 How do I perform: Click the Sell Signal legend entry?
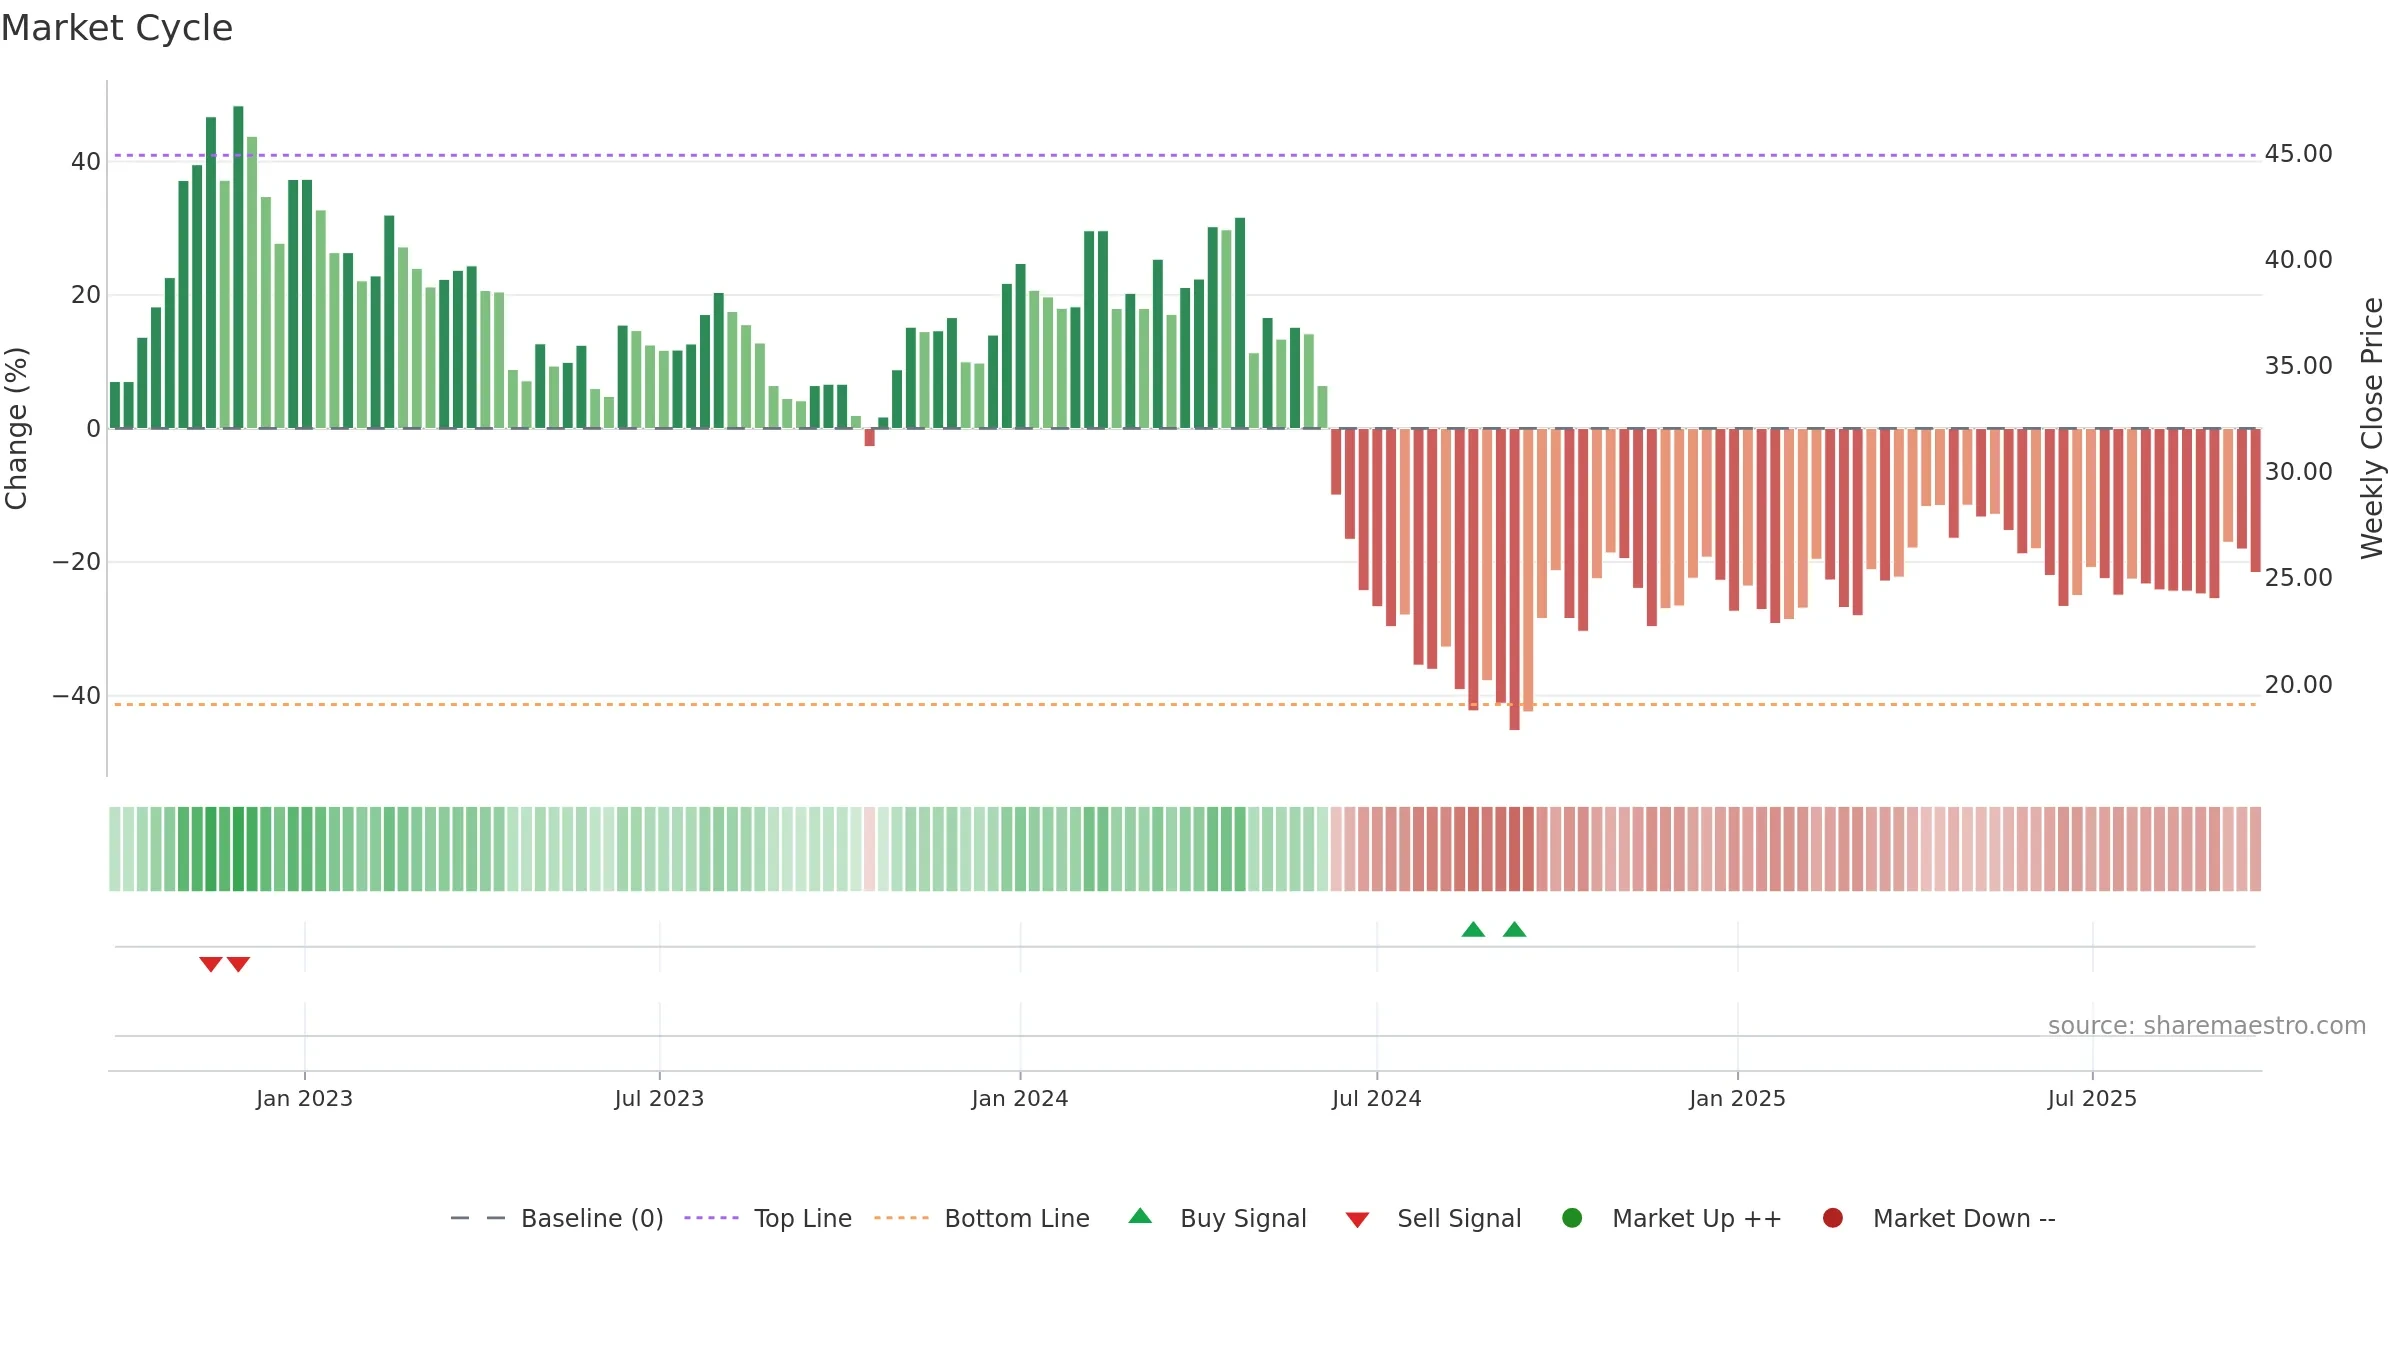pos(1433,1218)
